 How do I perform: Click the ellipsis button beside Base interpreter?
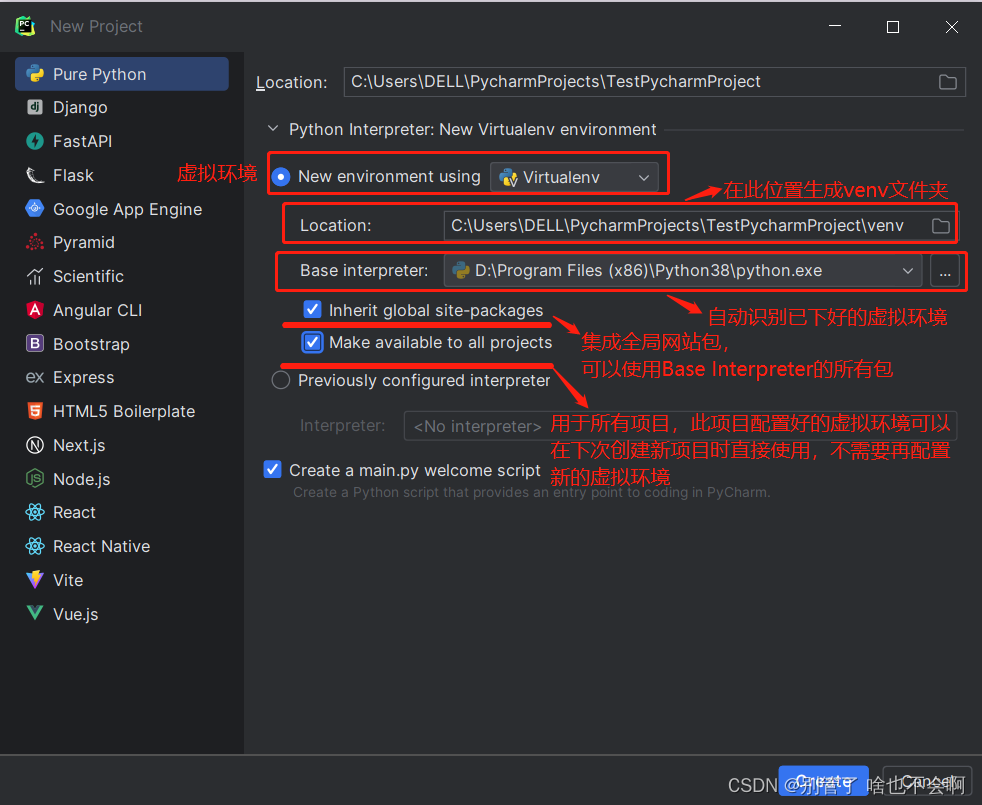(x=944, y=271)
